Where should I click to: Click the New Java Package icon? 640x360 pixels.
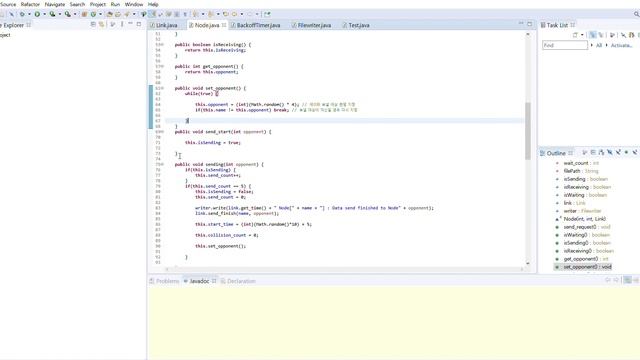(x=84, y=14)
